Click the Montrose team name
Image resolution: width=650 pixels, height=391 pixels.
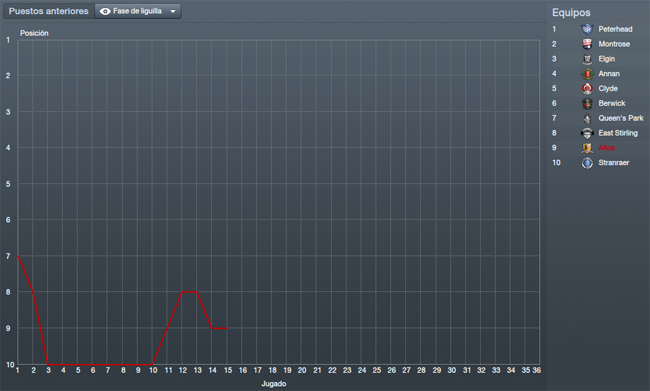614,44
